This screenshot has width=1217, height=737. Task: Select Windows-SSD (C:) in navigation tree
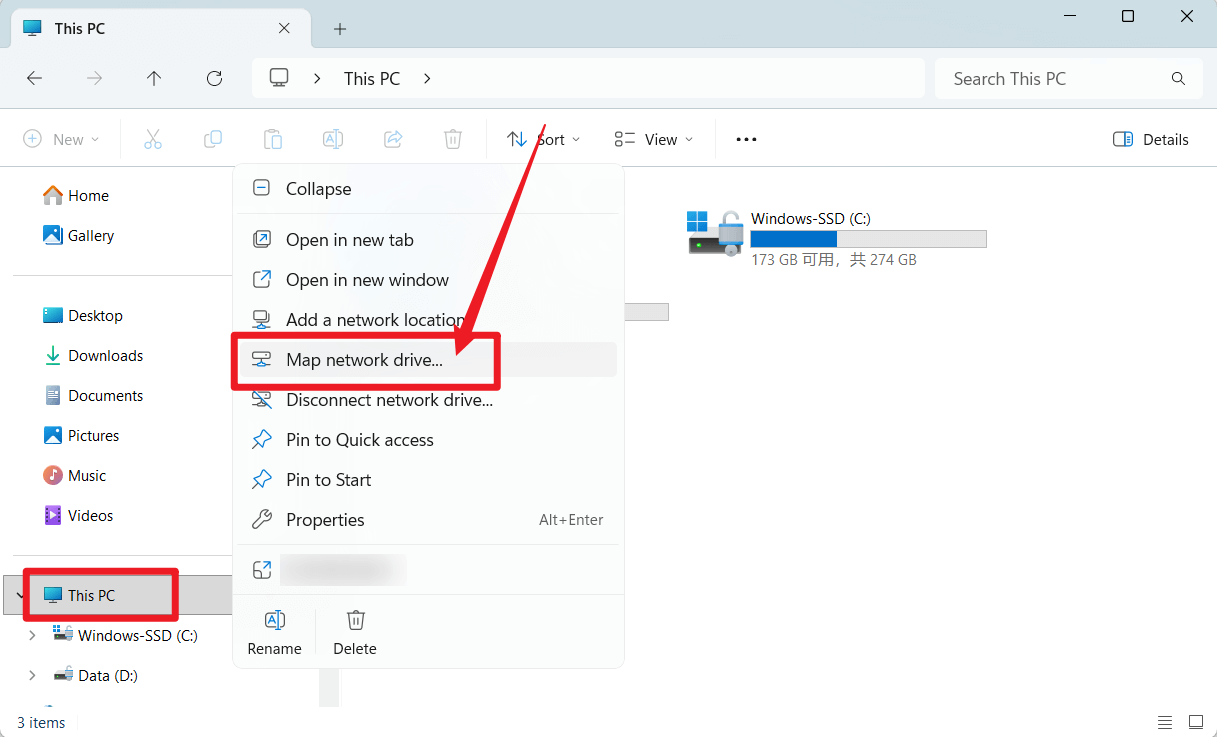tap(125, 635)
